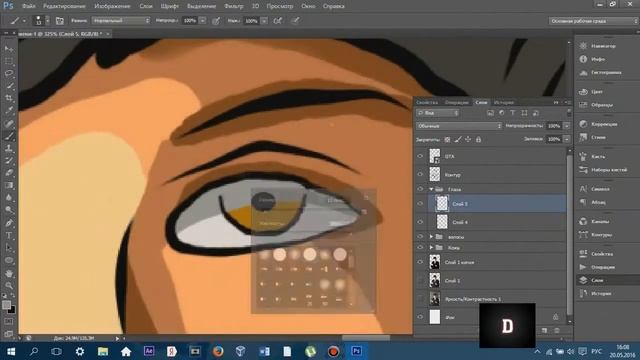Open After Effects from the taskbar
This screenshot has width=640, height=360.
click(149, 351)
